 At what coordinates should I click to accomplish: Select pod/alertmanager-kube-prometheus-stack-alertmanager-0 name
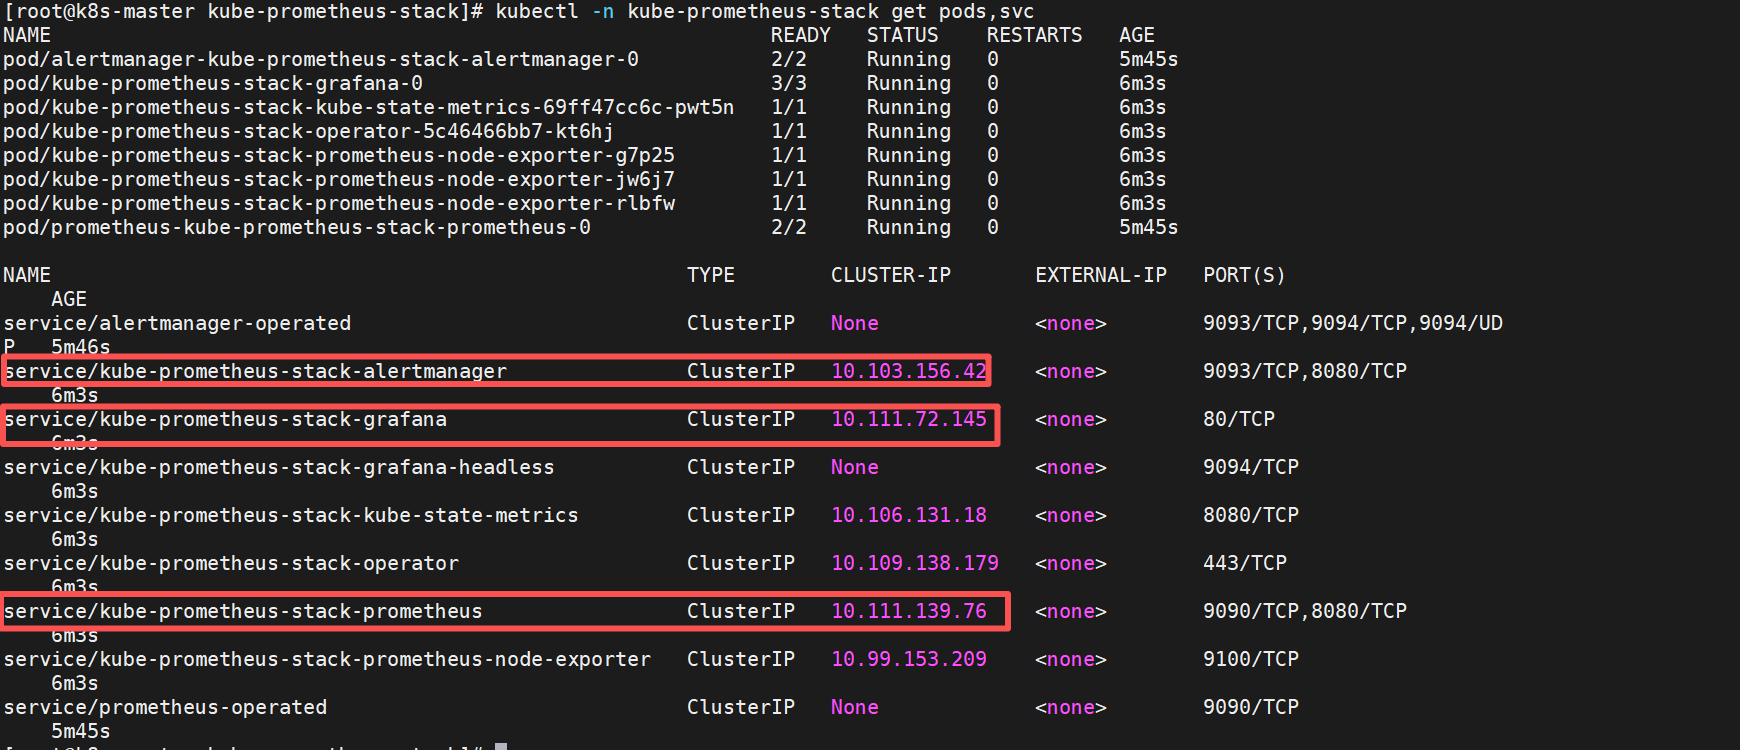(x=321, y=59)
